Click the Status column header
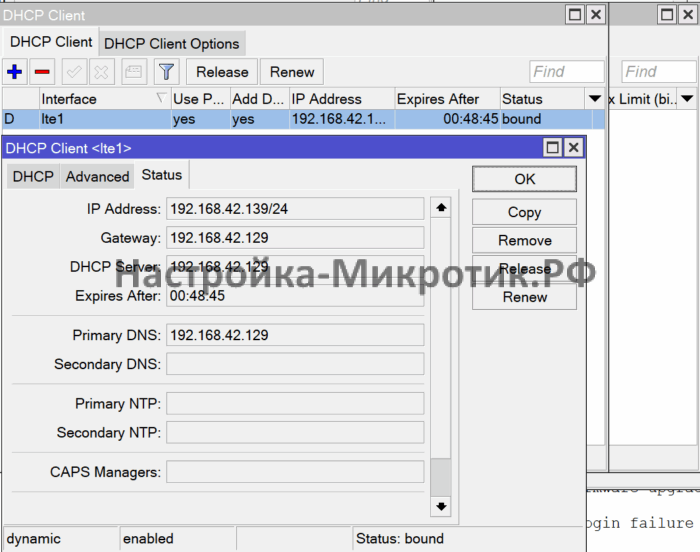Viewport: 700px width, 552px height. (542, 99)
